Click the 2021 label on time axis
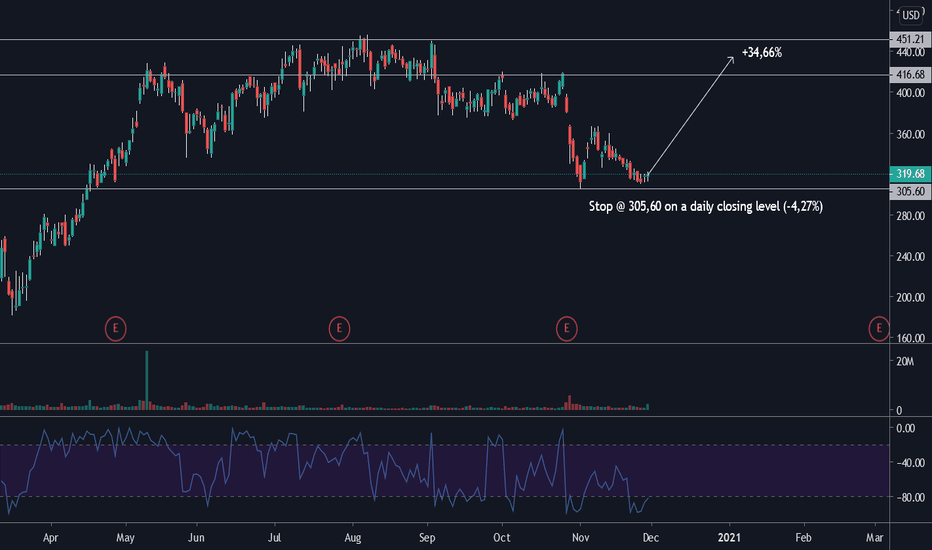The width and height of the screenshot is (932, 550). (x=729, y=538)
